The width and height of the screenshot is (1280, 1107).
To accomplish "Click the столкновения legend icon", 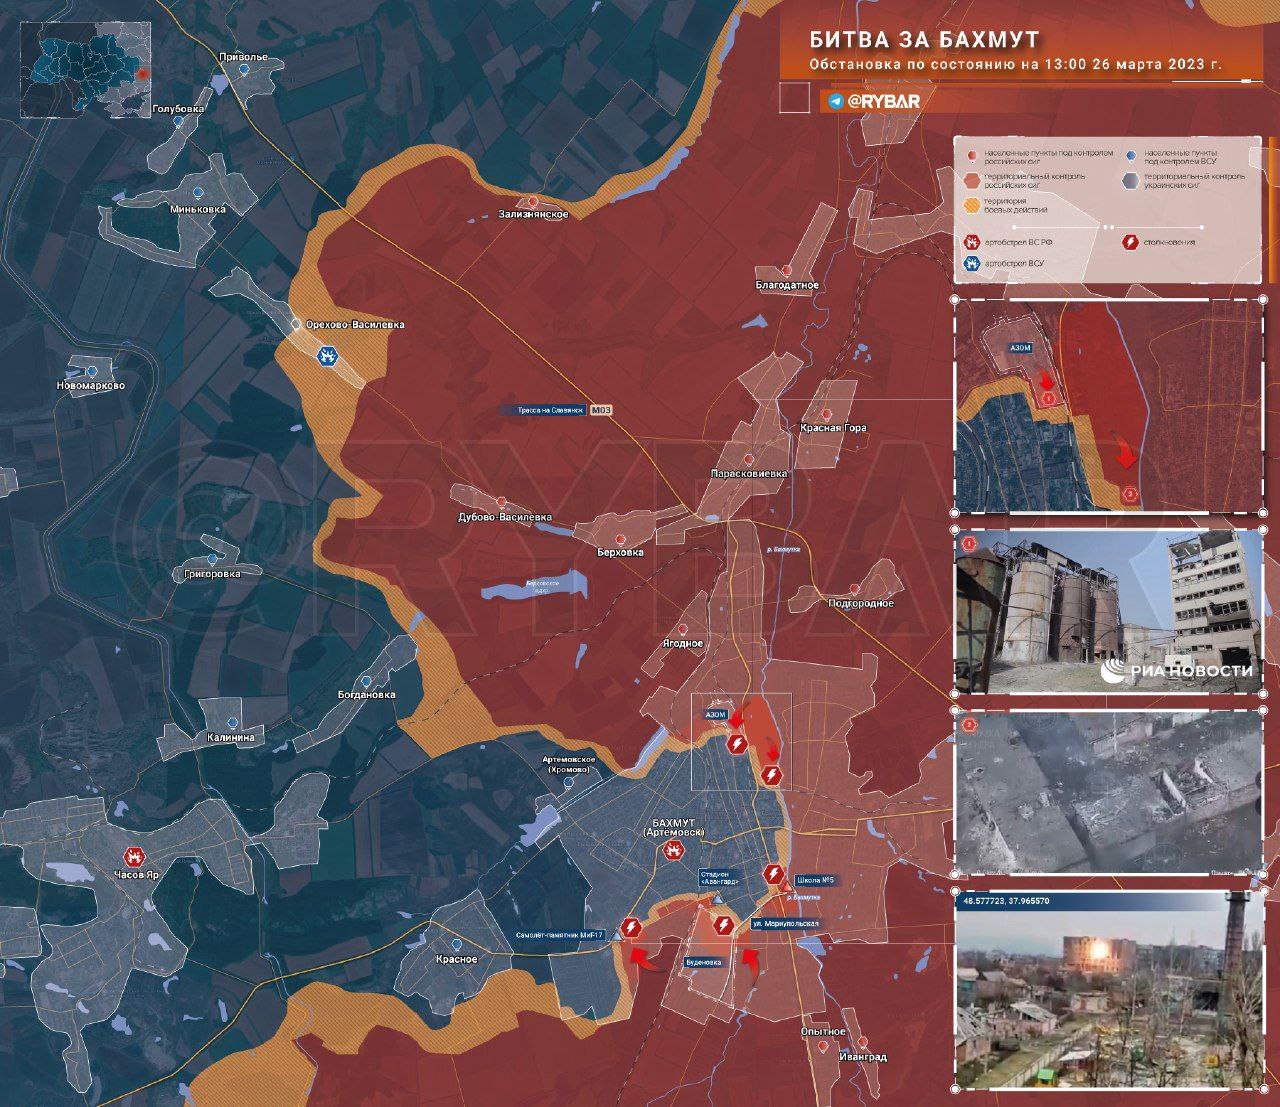I will tap(1131, 242).
